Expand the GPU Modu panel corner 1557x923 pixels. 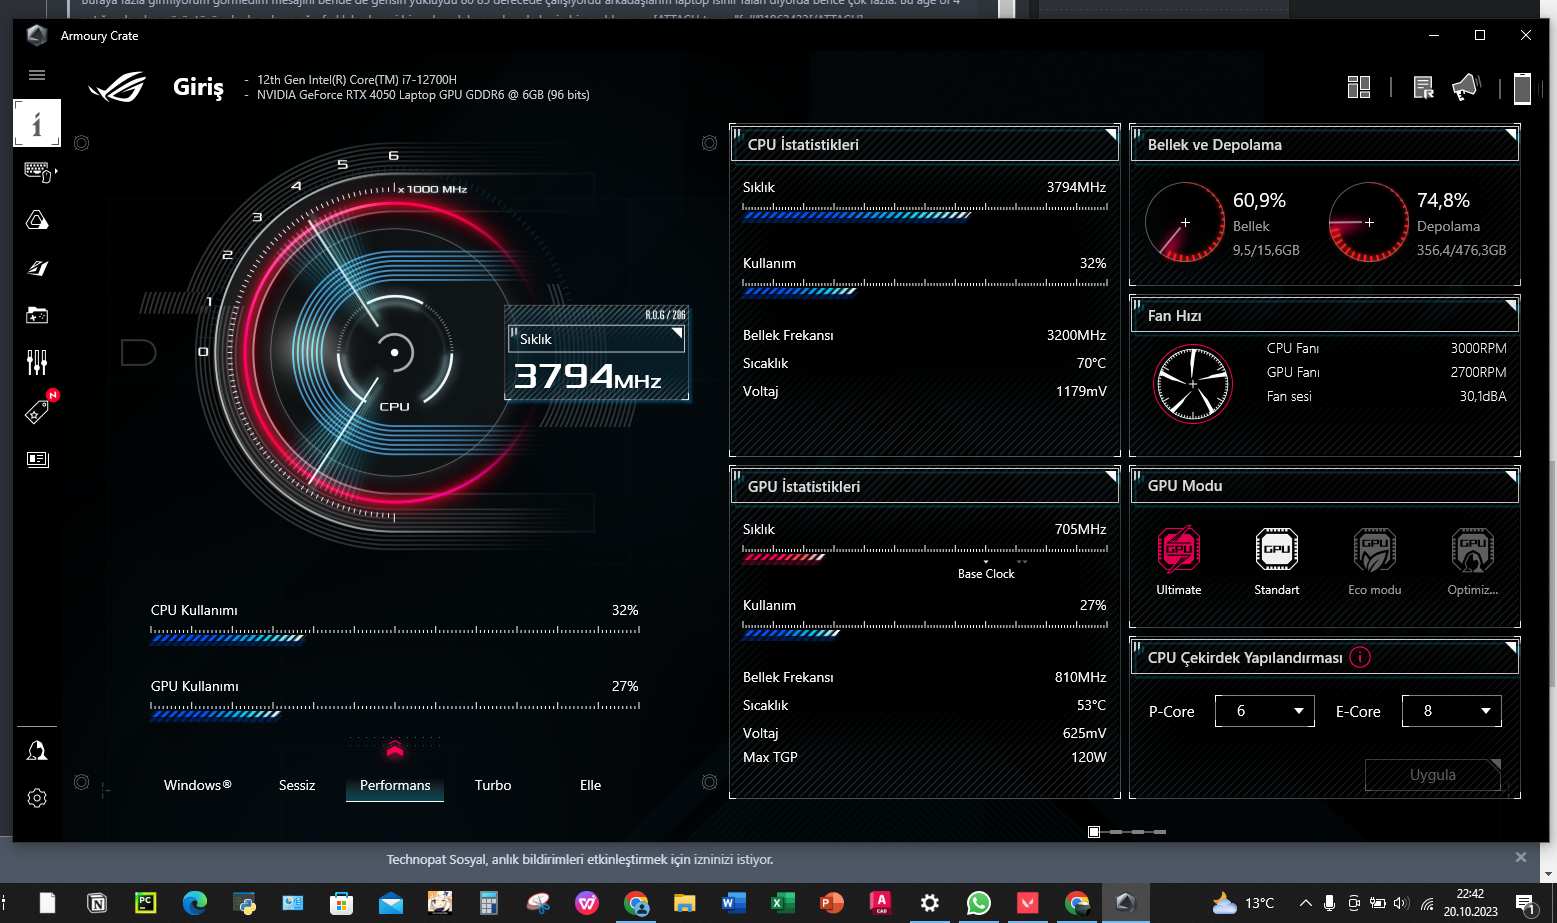(1511, 476)
